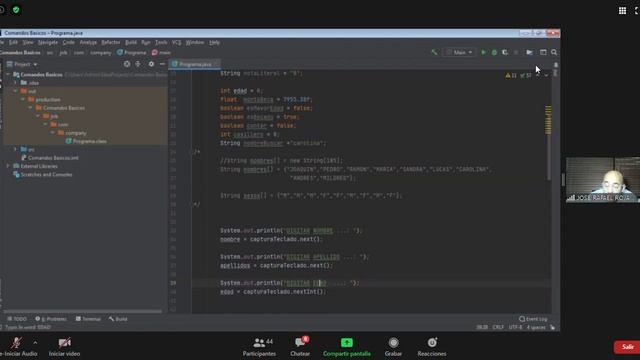Select Programa.class in project tree
The image size is (640, 360).
click(86, 141)
